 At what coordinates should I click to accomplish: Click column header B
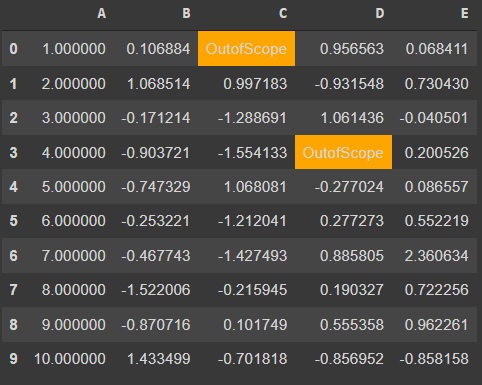point(186,14)
